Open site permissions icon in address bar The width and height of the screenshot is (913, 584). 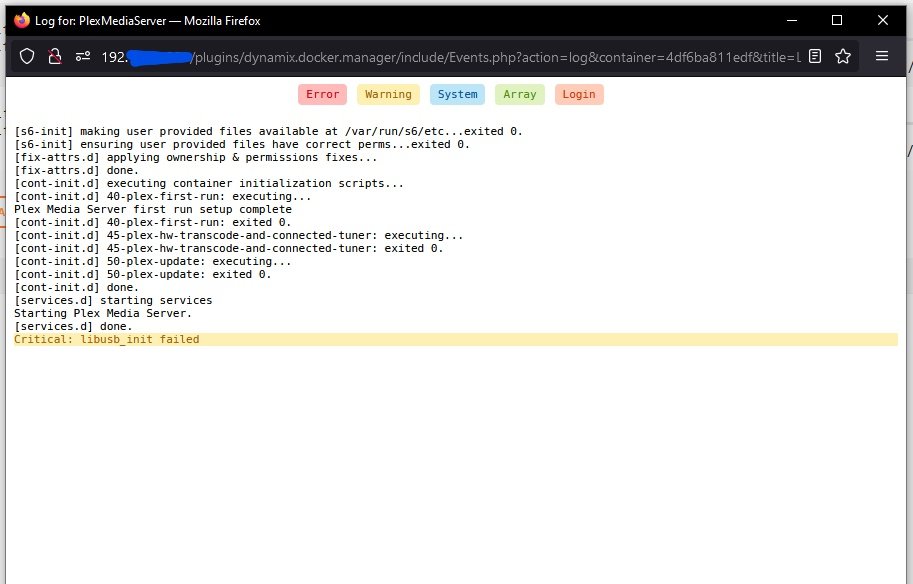coord(83,56)
